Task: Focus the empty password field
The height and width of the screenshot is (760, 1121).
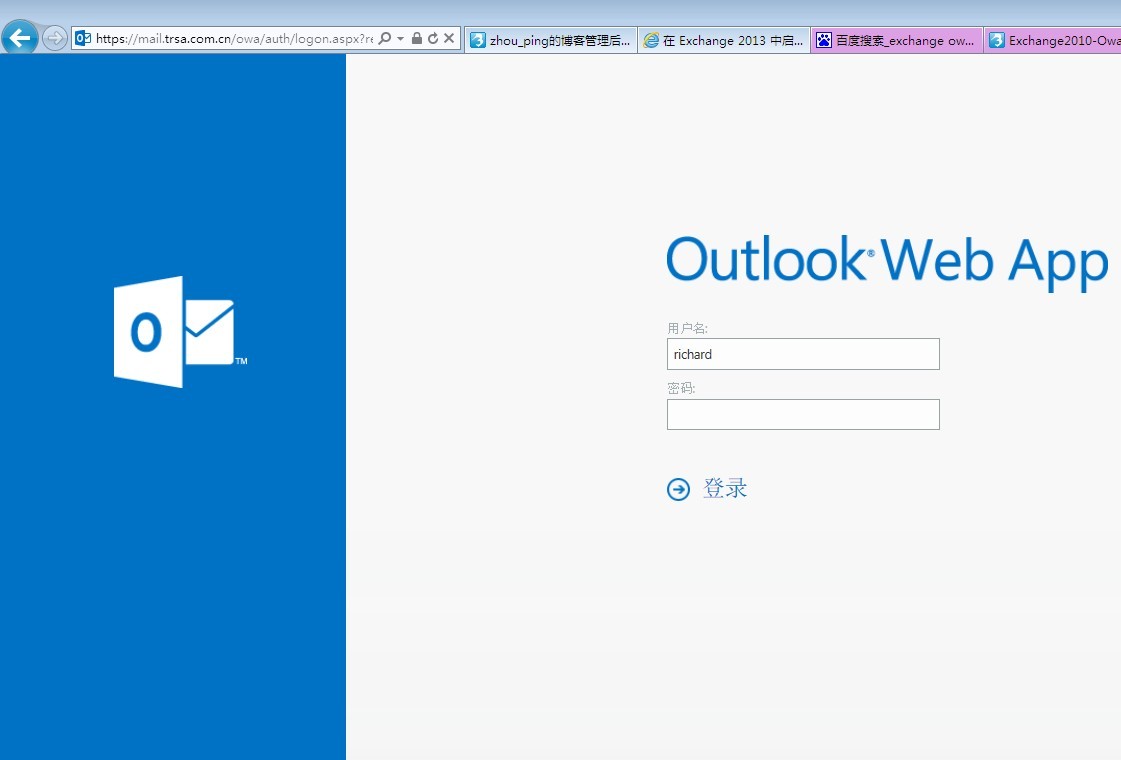Action: pos(803,415)
